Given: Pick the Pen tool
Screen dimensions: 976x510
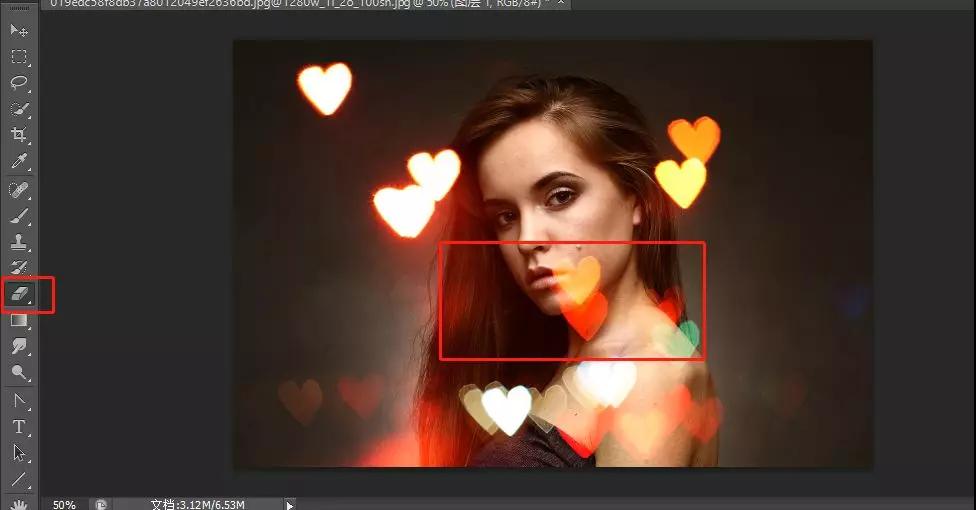Looking at the screenshot, I should 19,400.
